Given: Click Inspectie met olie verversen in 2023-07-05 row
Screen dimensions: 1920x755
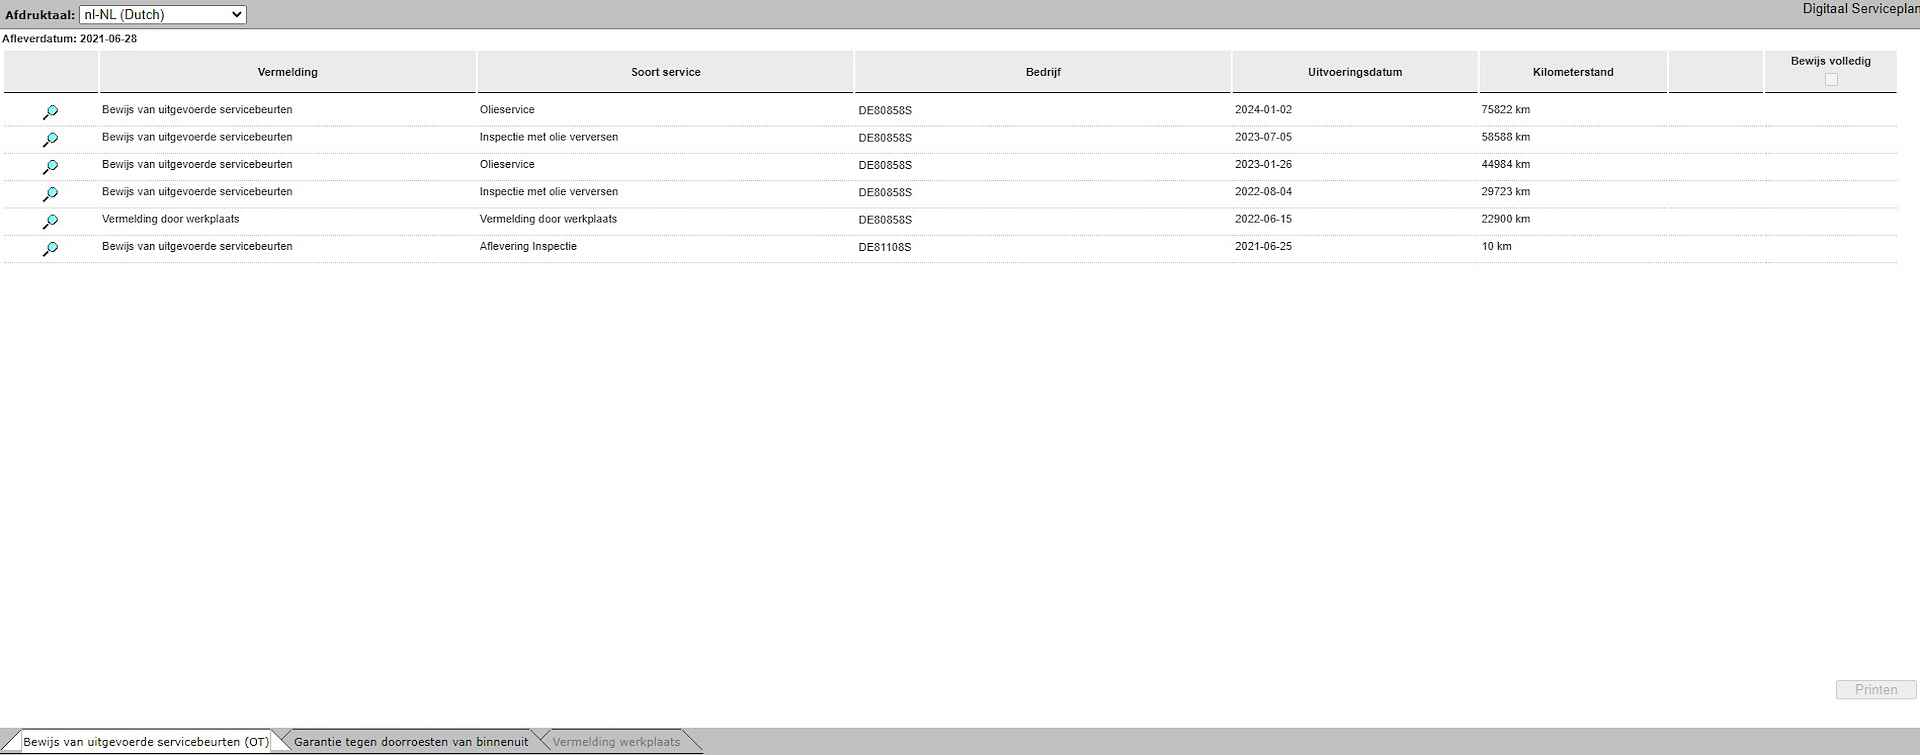Looking at the screenshot, I should click(x=549, y=137).
